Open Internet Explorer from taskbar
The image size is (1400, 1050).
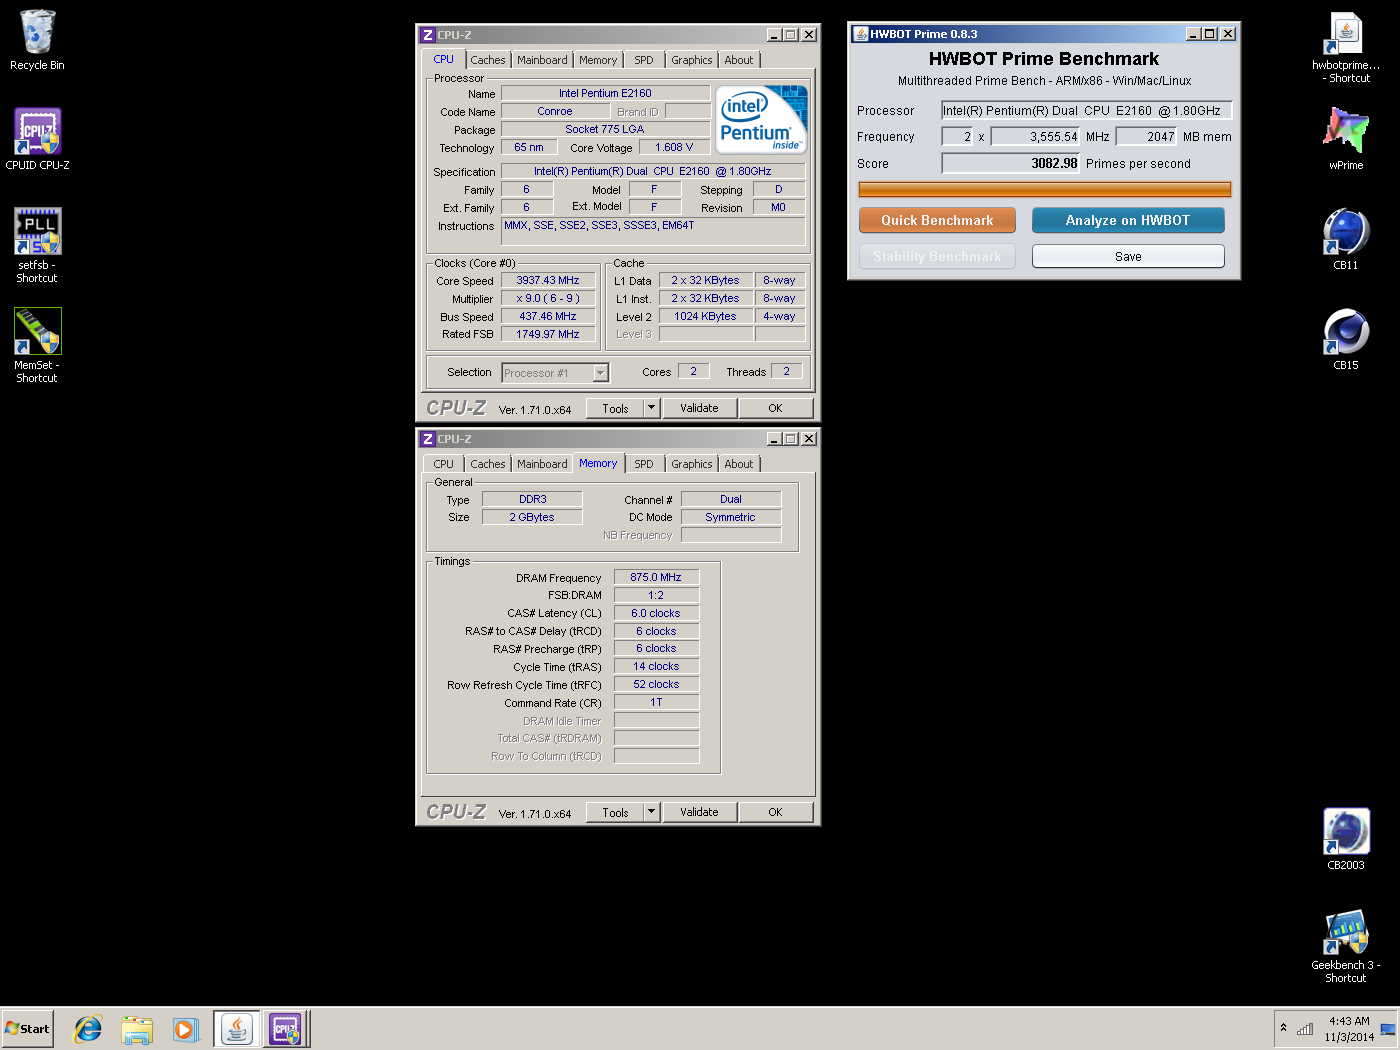(88, 1029)
